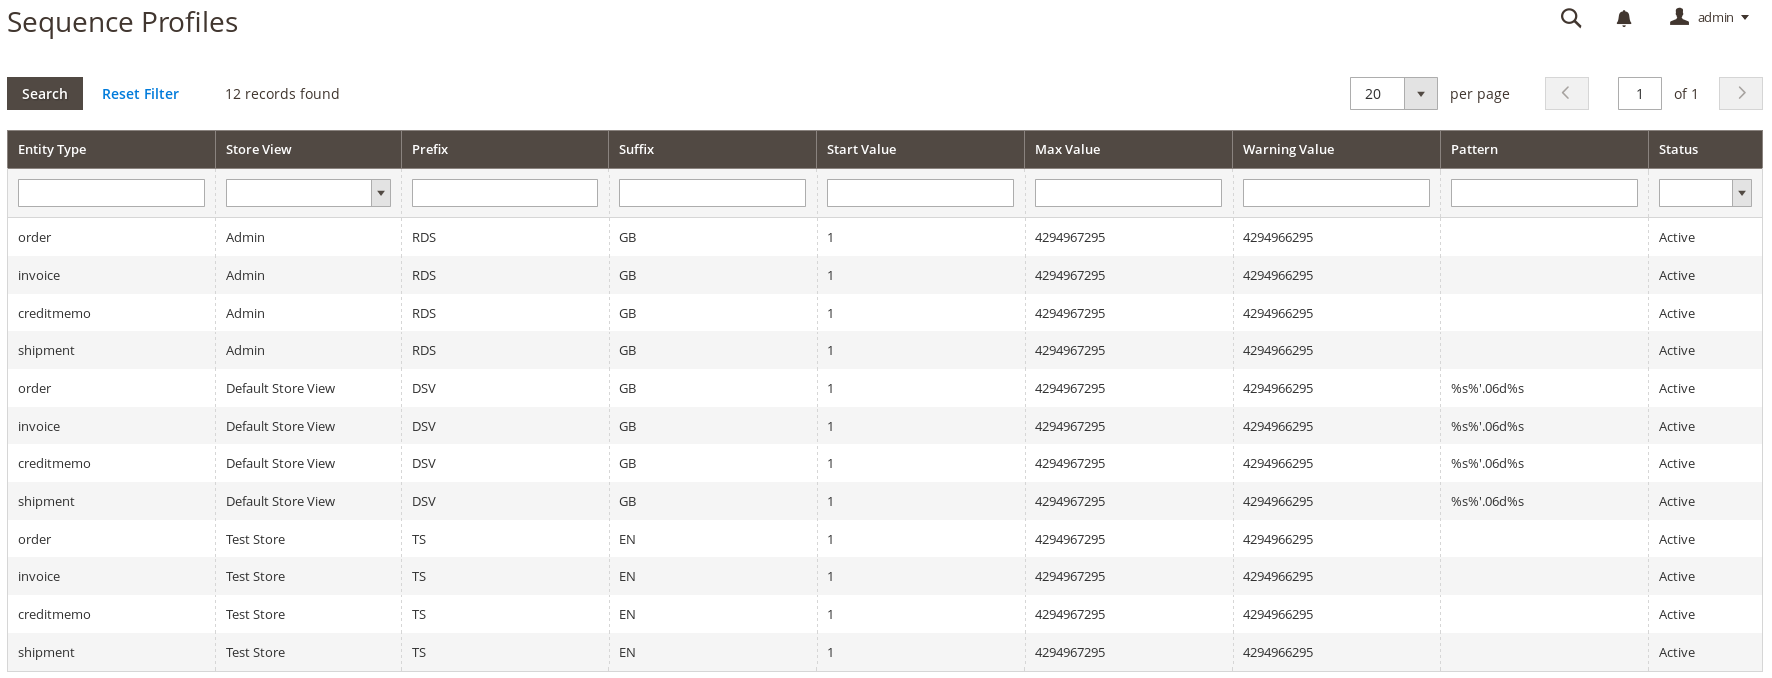The width and height of the screenshot is (1772, 678).
Task: Click Max Value 4294967295 in Admin order row
Action: (1070, 238)
